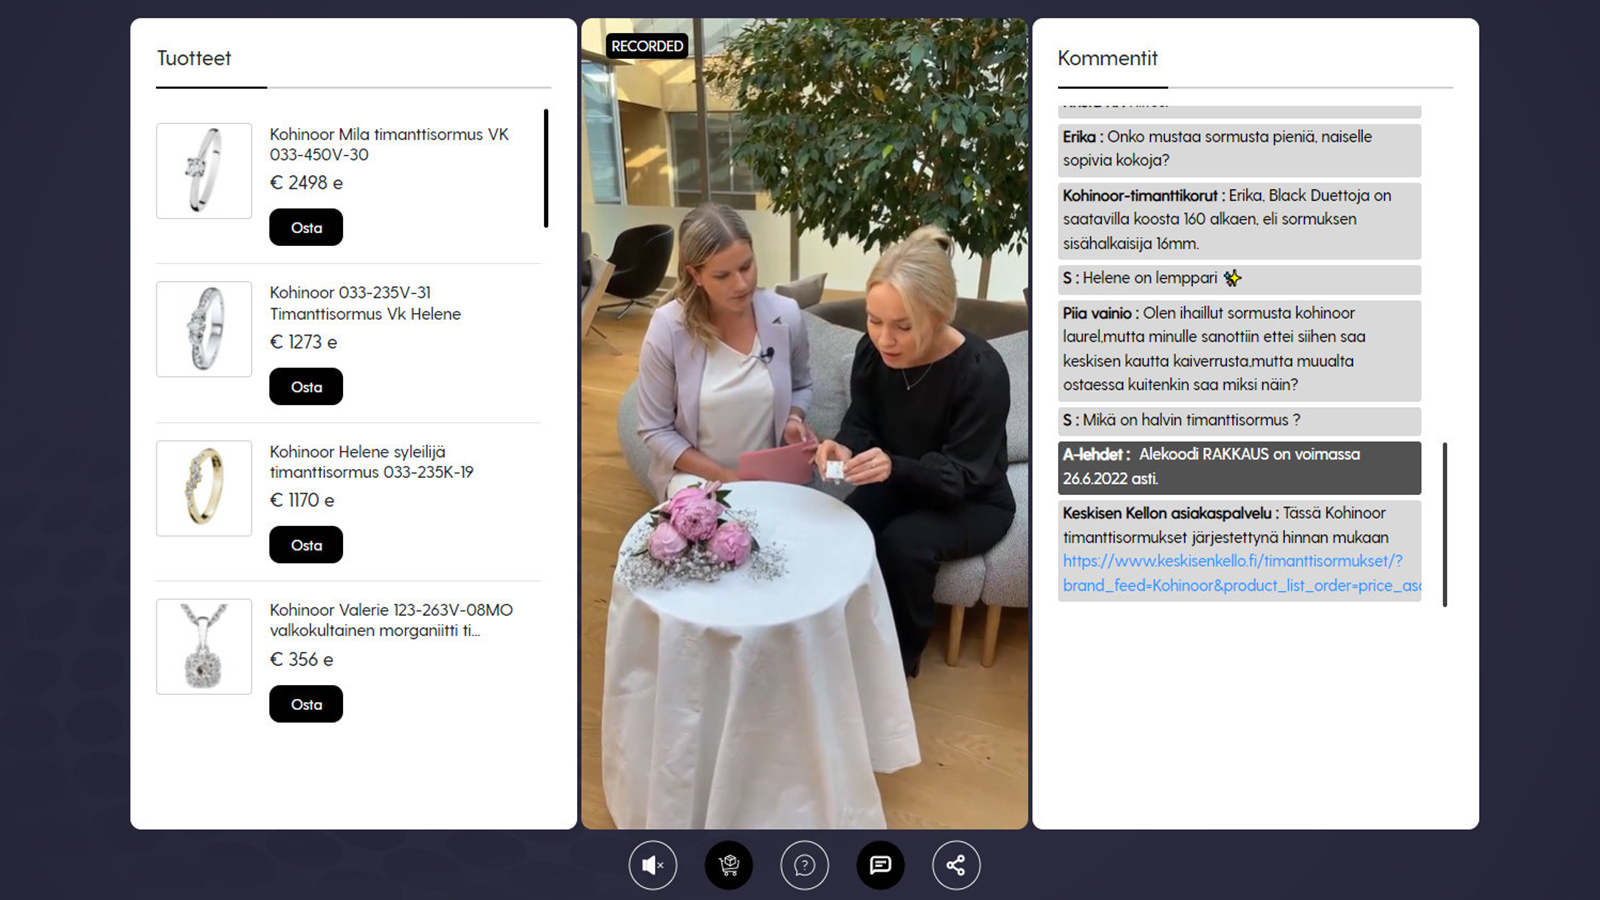Click the comment 'Mikä on halvin timanttisormus ?'
Viewport: 1600px width, 900px height.
tap(1239, 420)
